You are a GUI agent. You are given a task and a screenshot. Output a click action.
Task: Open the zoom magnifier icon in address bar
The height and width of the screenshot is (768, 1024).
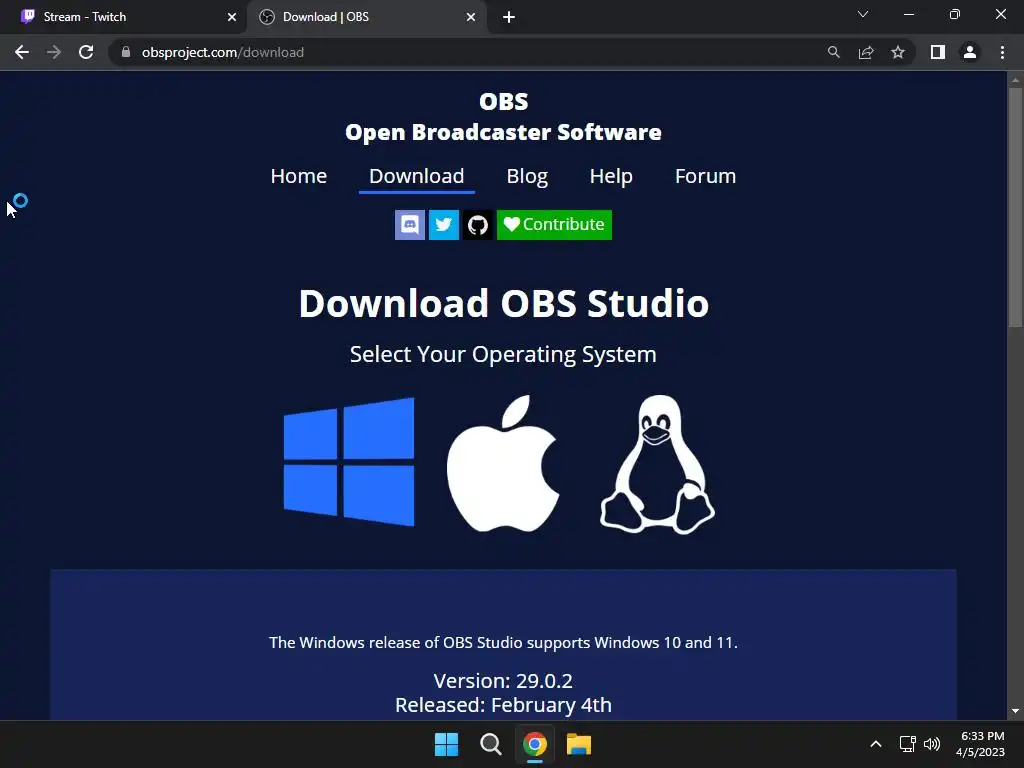(x=833, y=52)
